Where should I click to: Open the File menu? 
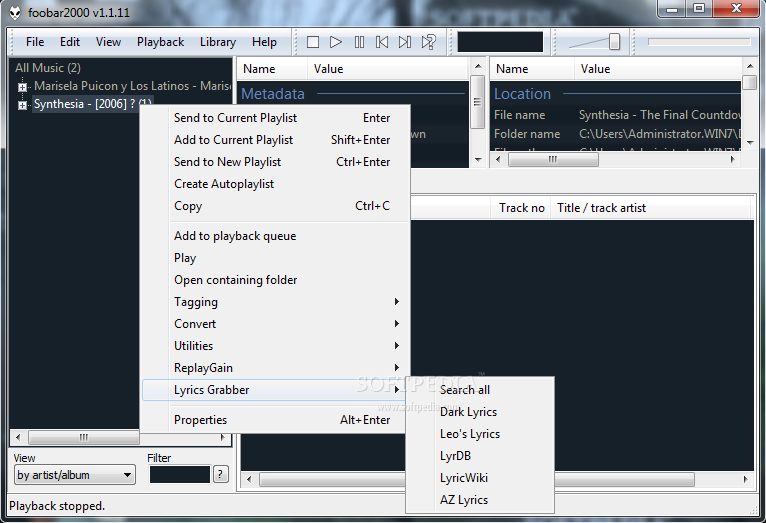click(35, 42)
